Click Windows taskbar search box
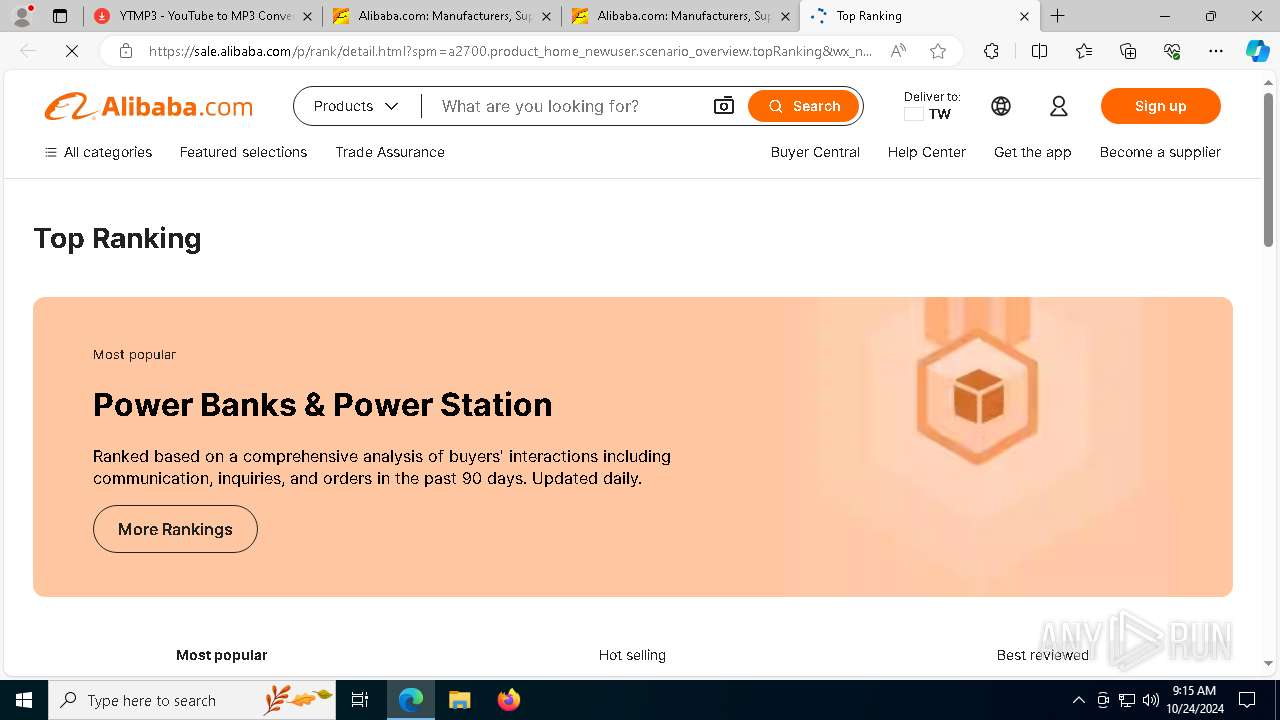This screenshot has width=1280, height=720. pos(192,700)
